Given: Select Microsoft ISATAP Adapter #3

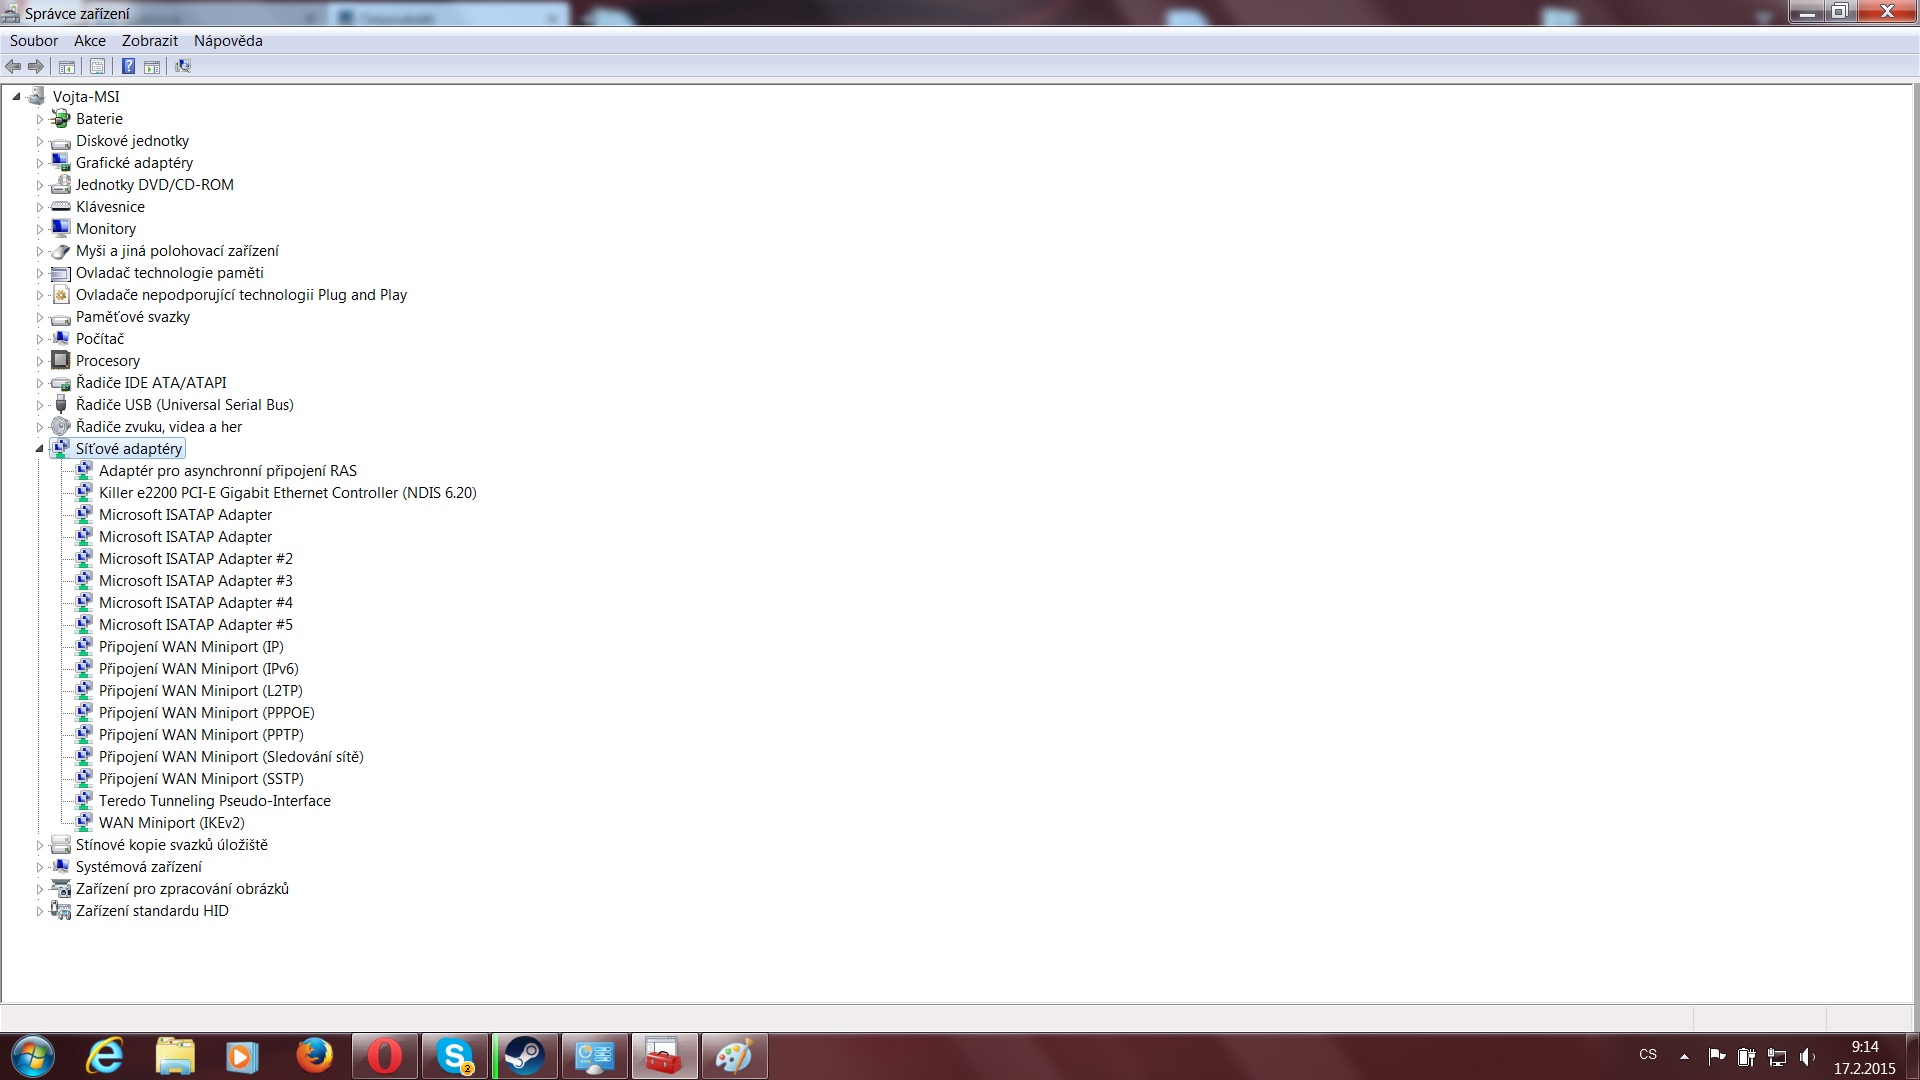Looking at the screenshot, I should [195, 581].
